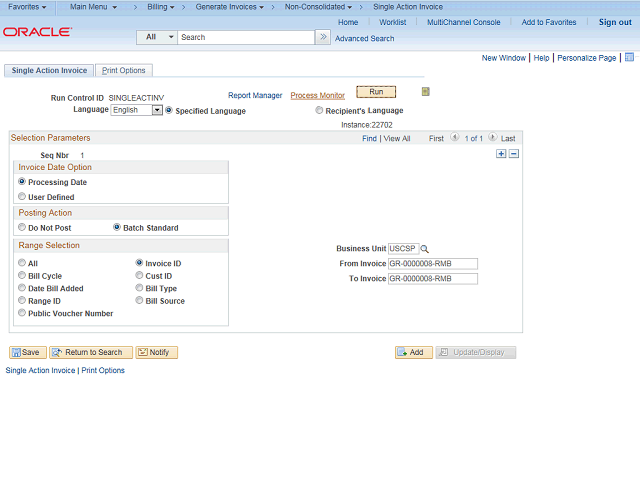
Task: Select Do Not Post posting action
Action: point(22,227)
